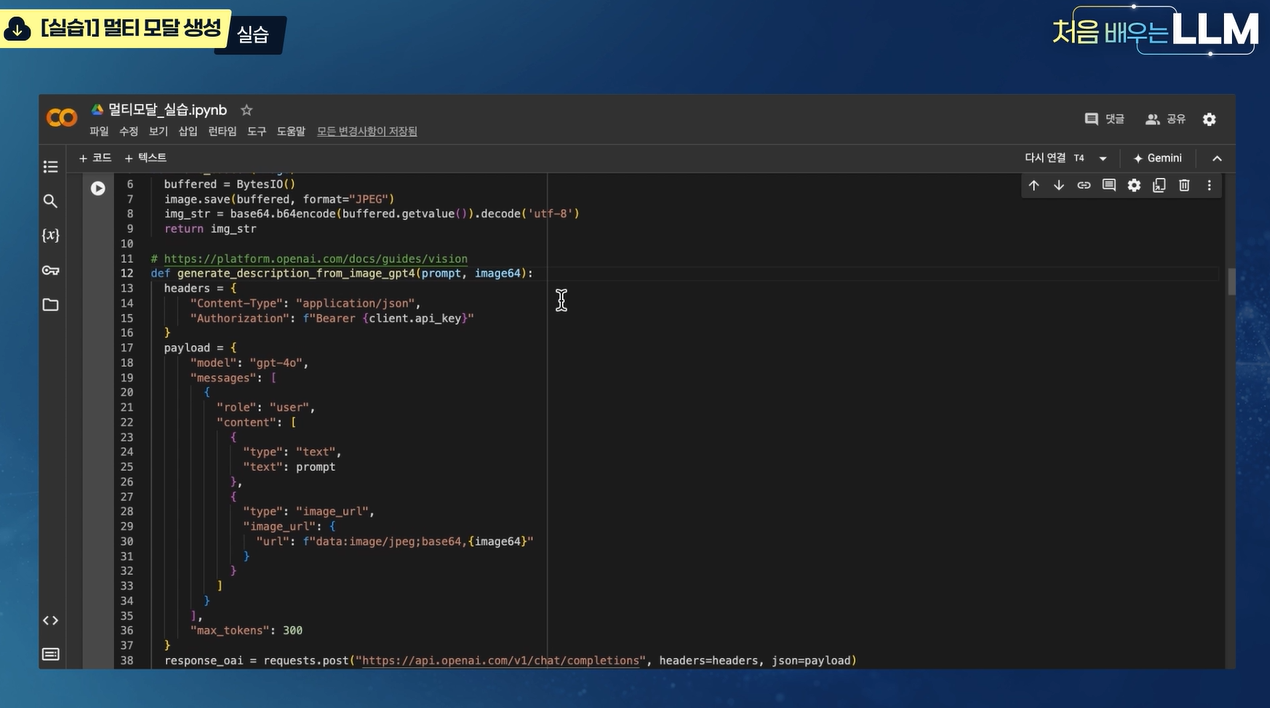Open the 도움말 menu
The image size is (1270, 708).
coord(291,131)
